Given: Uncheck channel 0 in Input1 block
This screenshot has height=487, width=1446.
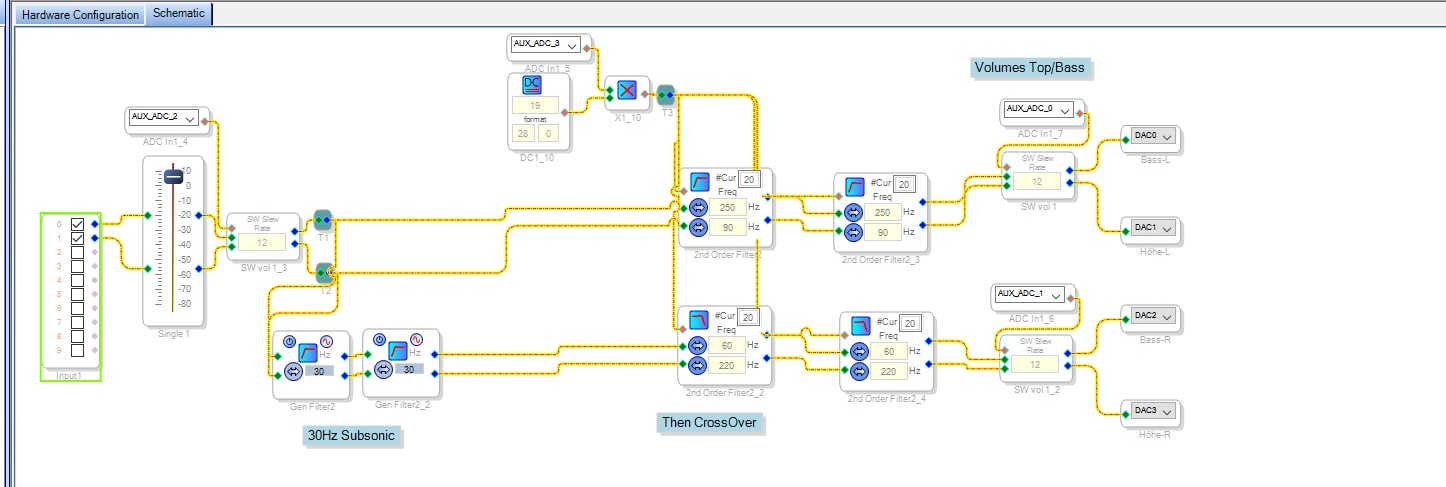Looking at the screenshot, I should tap(77, 224).
